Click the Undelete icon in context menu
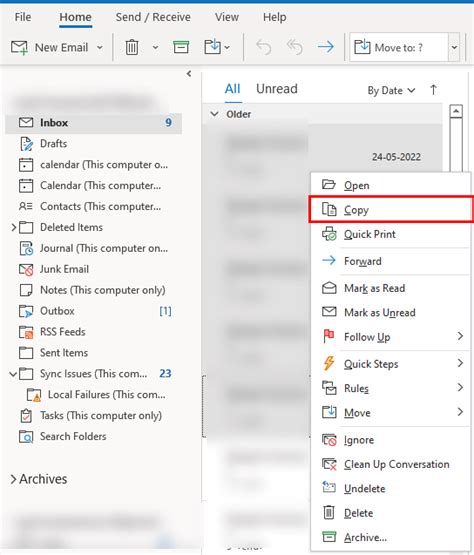The height and width of the screenshot is (555, 474). 329,487
